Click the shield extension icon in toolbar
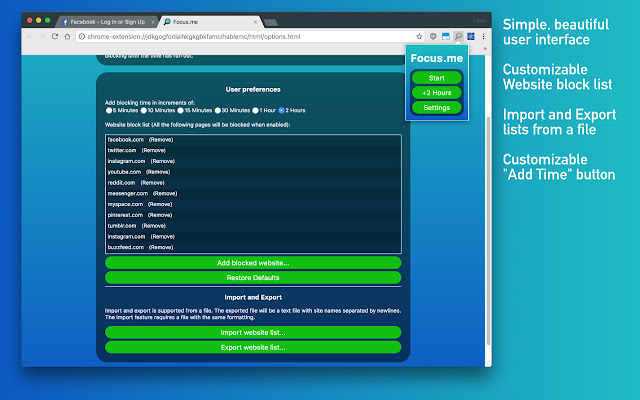The width and height of the screenshot is (640, 400). tap(433, 36)
